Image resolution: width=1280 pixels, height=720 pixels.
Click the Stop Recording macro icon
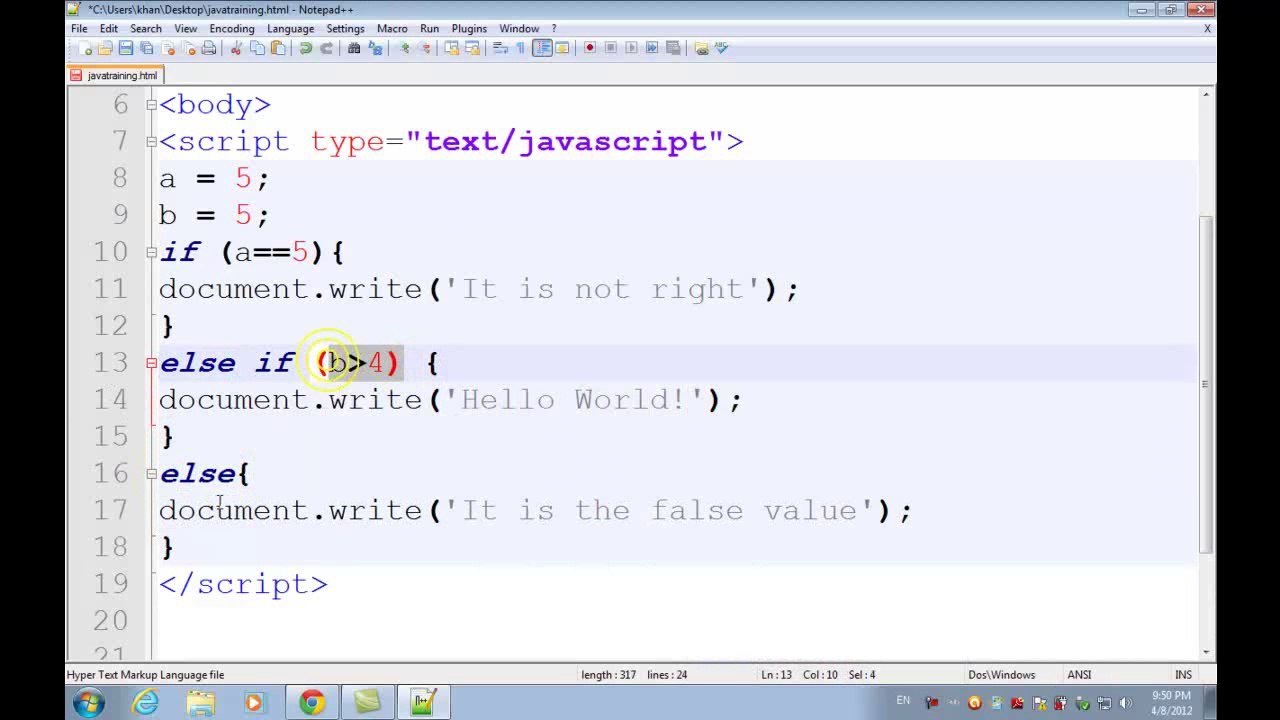[x=610, y=48]
